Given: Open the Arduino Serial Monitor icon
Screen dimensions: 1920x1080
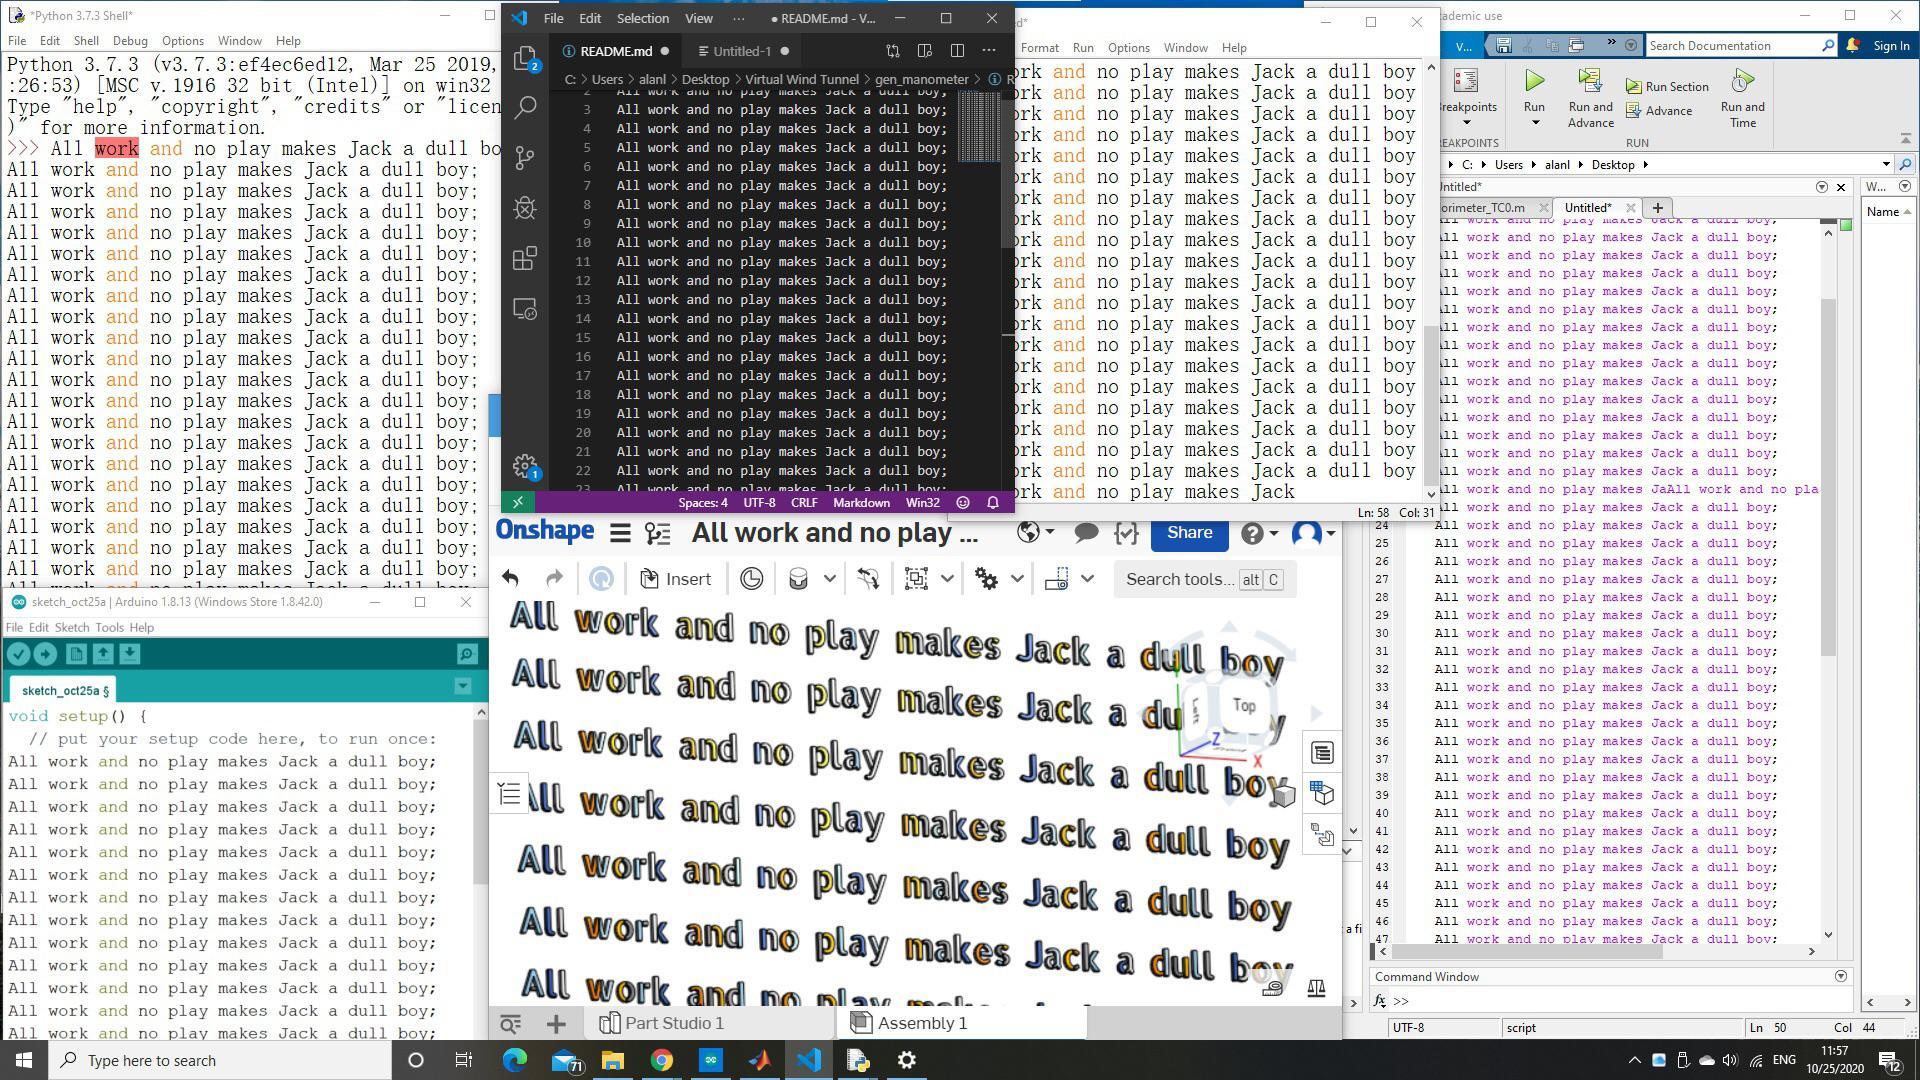Looking at the screenshot, I should [x=467, y=654].
